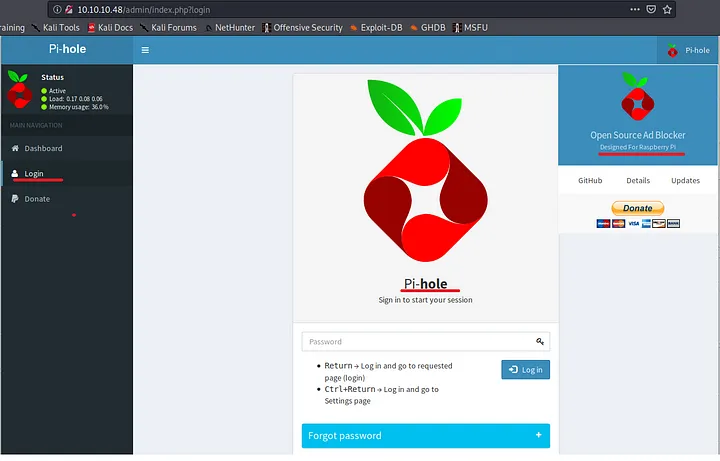Screen dimensions: 720x461
Task: Click the key icon in password field
Action: coord(540,342)
